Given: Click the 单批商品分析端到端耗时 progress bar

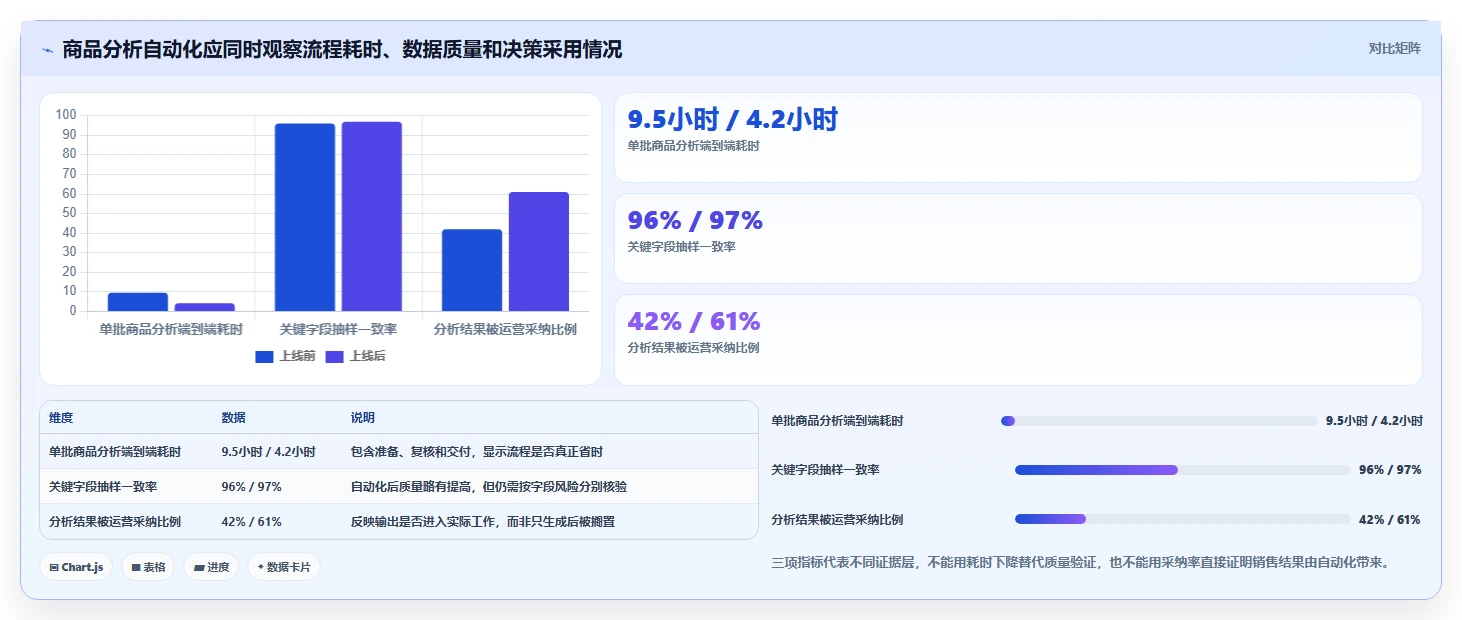Looking at the screenshot, I should (1159, 421).
